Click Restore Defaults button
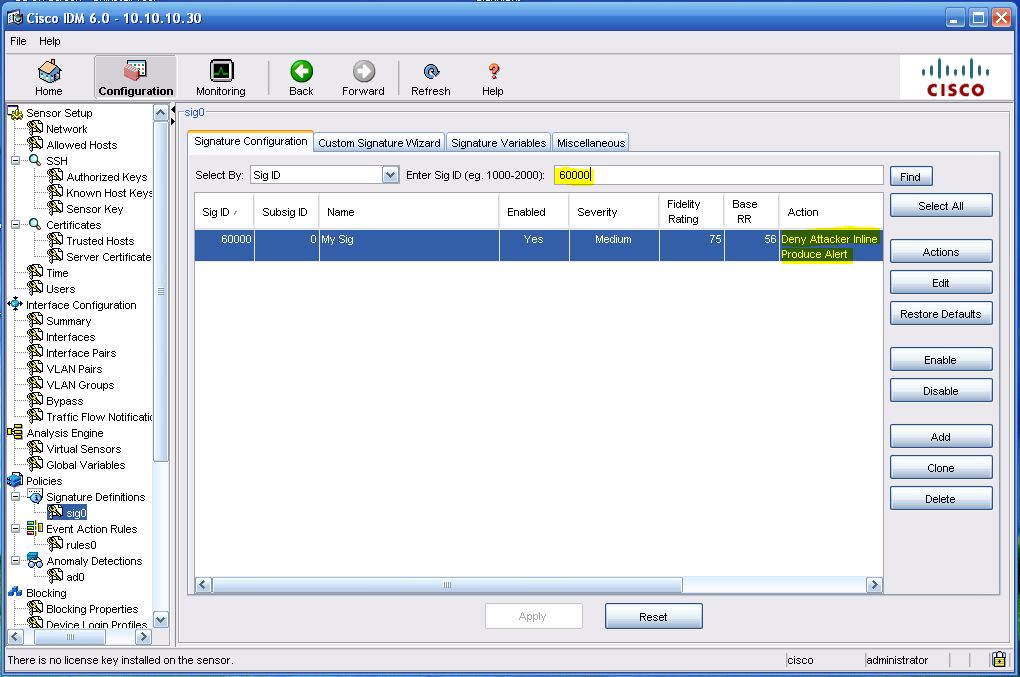1020x677 pixels. [x=941, y=313]
